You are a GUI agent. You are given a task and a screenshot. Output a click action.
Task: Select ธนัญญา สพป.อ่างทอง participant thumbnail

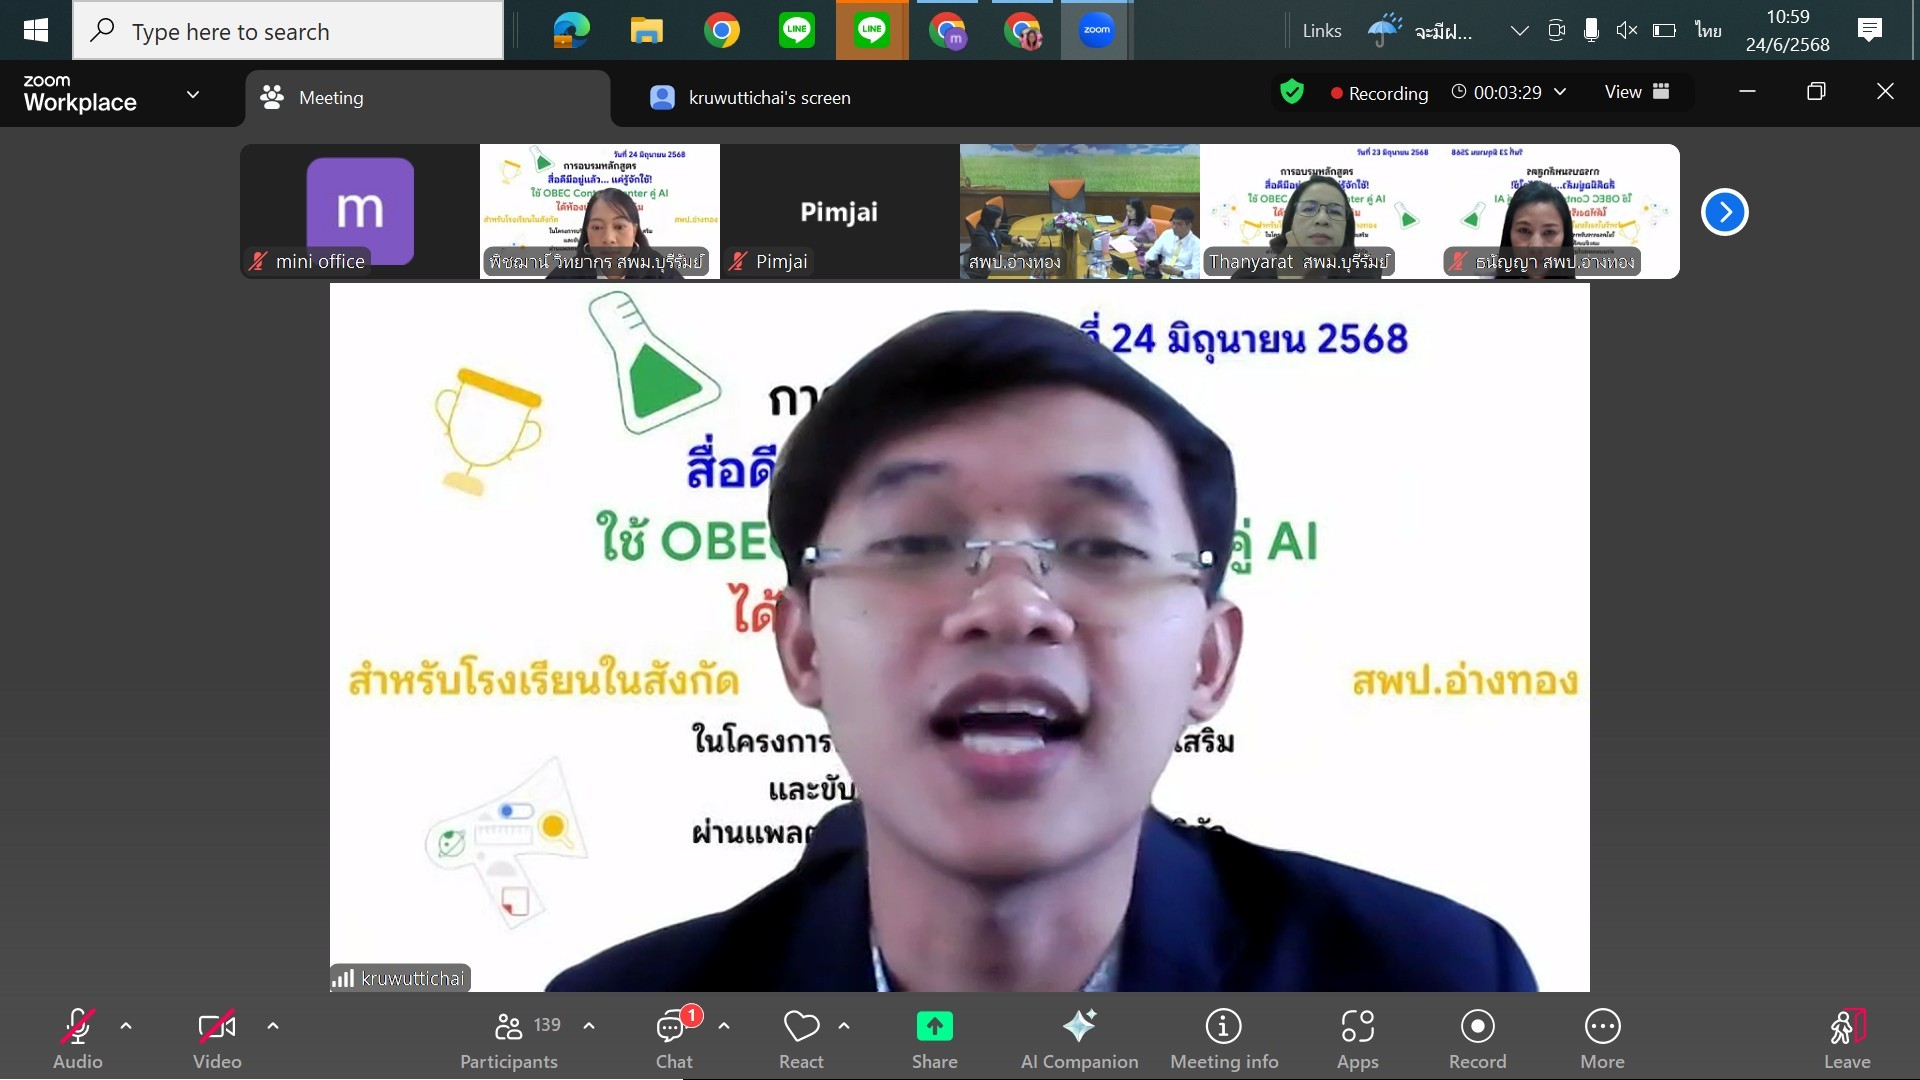[x=1560, y=211]
